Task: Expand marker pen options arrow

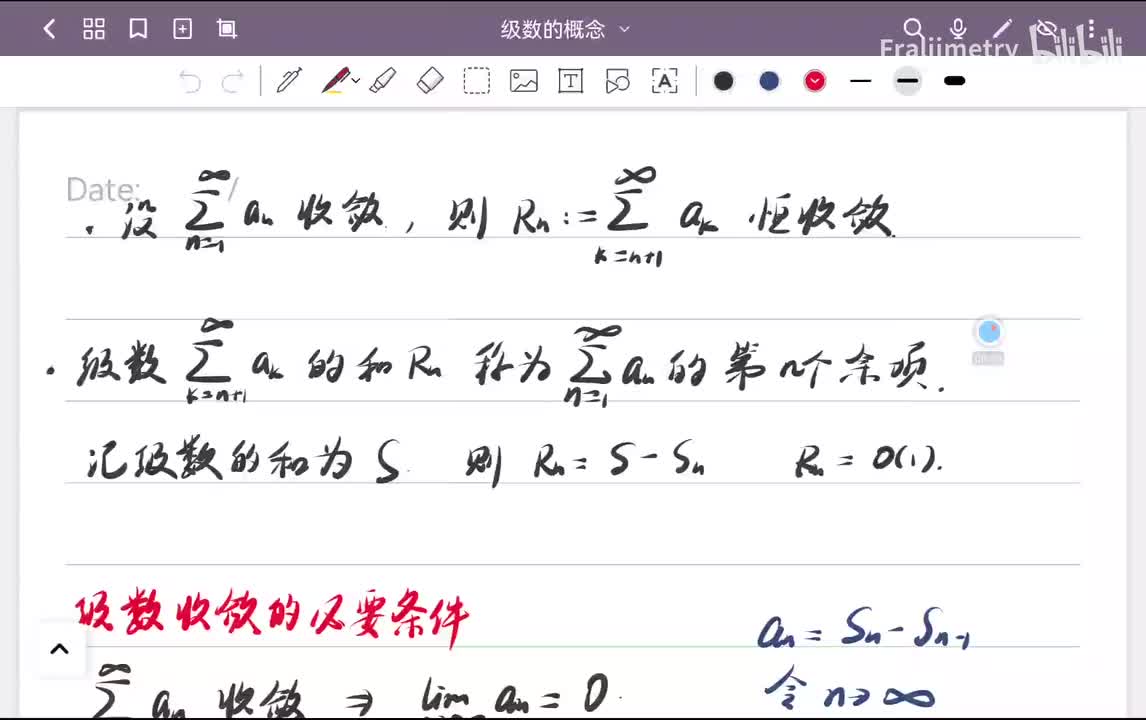Action: [356, 81]
